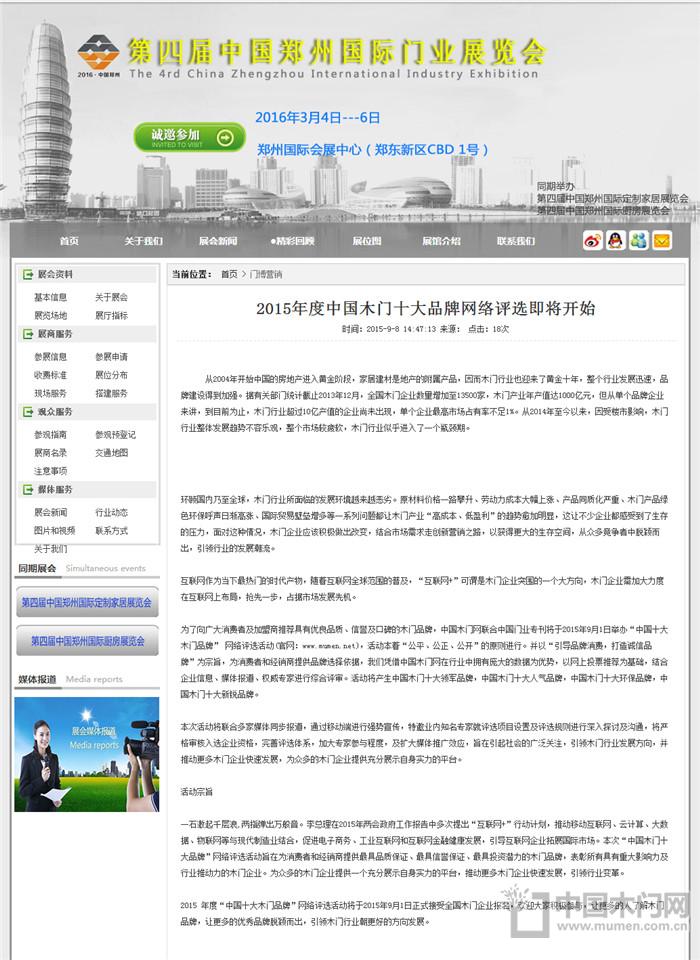Click the 观众服务 section header
Screen dimensions: 700x960
click(x=55, y=411)
